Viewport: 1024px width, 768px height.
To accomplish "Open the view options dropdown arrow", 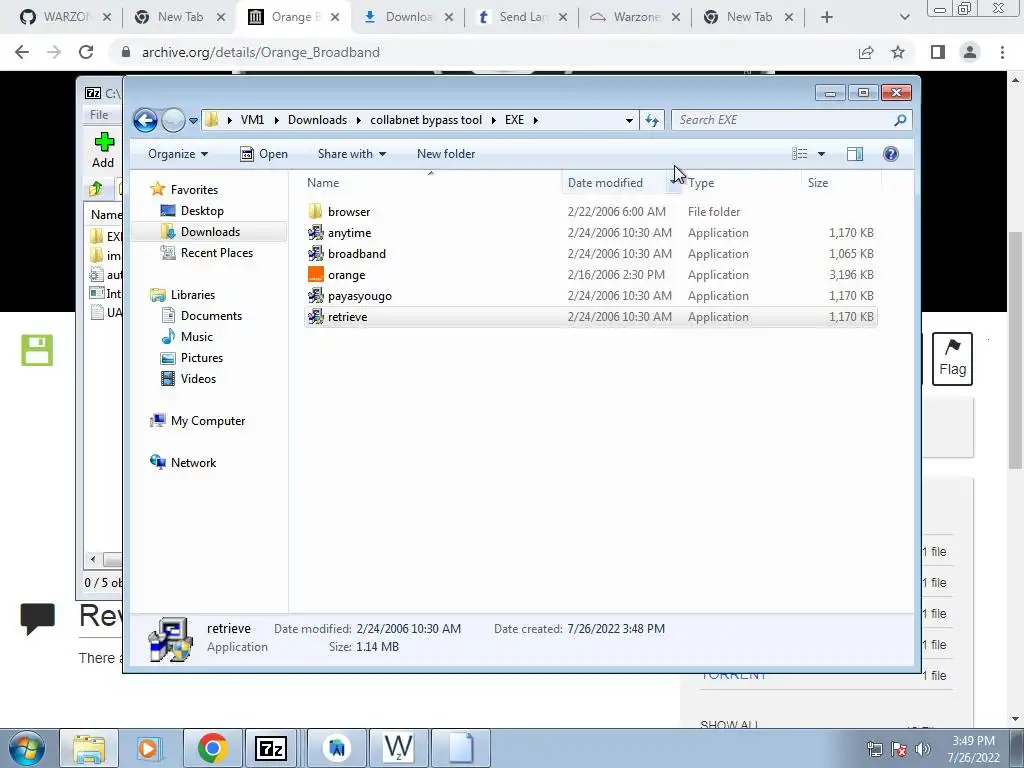I will (x=822, y=154).
